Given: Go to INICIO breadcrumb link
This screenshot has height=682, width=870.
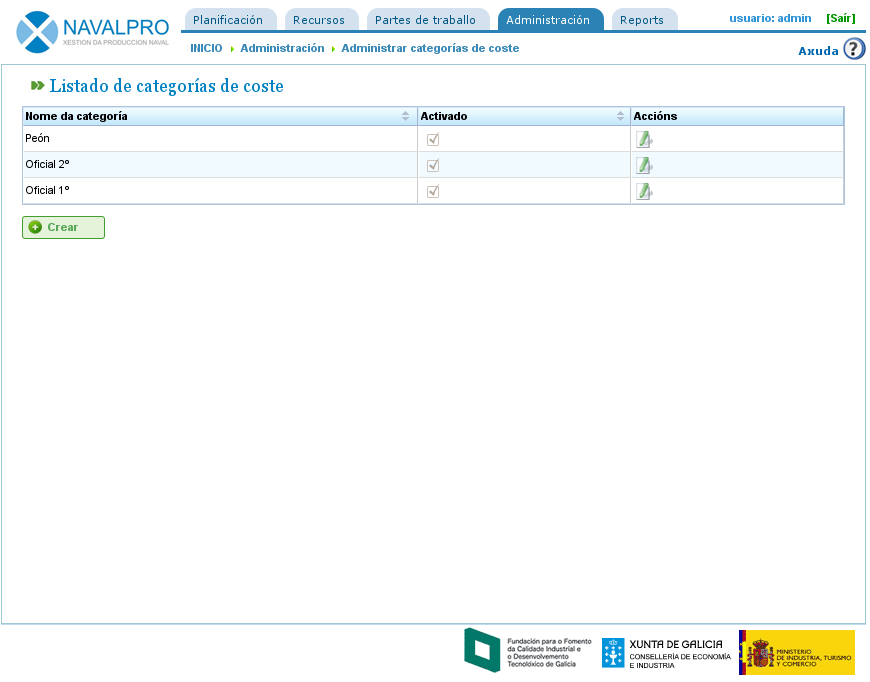Looking at the screenshot, I should pos(206,48).
